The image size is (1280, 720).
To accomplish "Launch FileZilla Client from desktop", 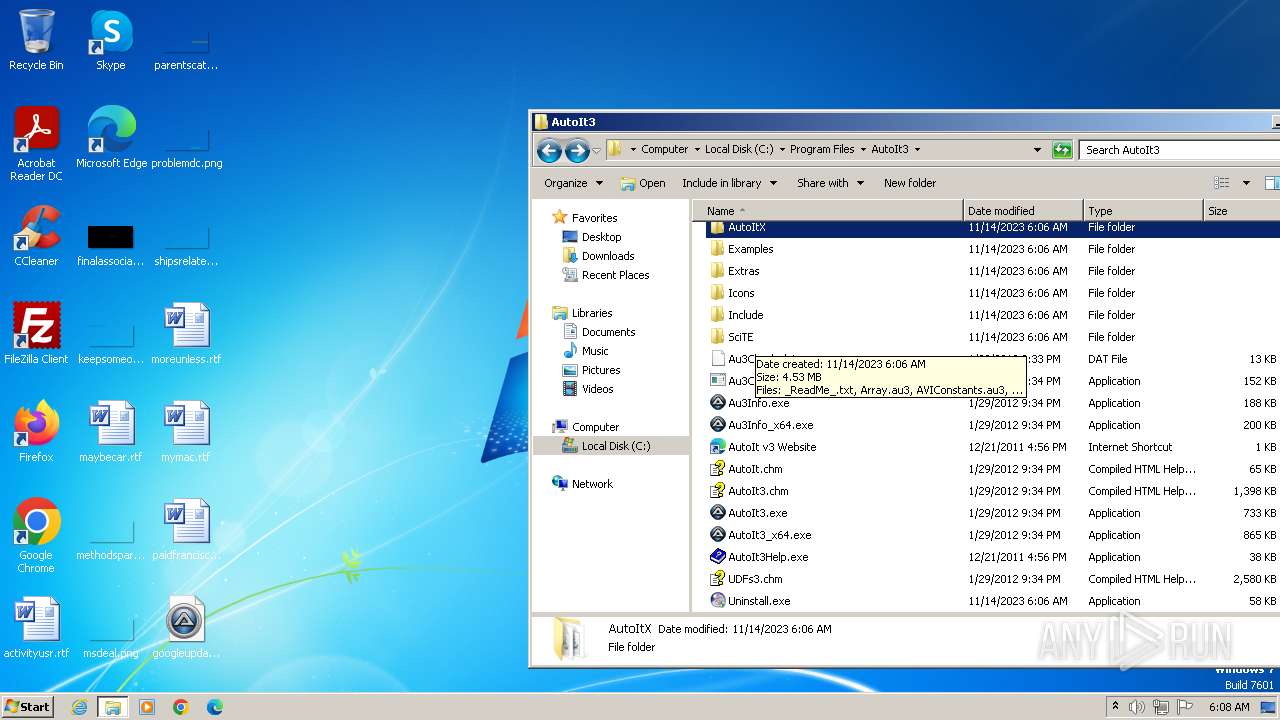I will click(x=36, y=334).
